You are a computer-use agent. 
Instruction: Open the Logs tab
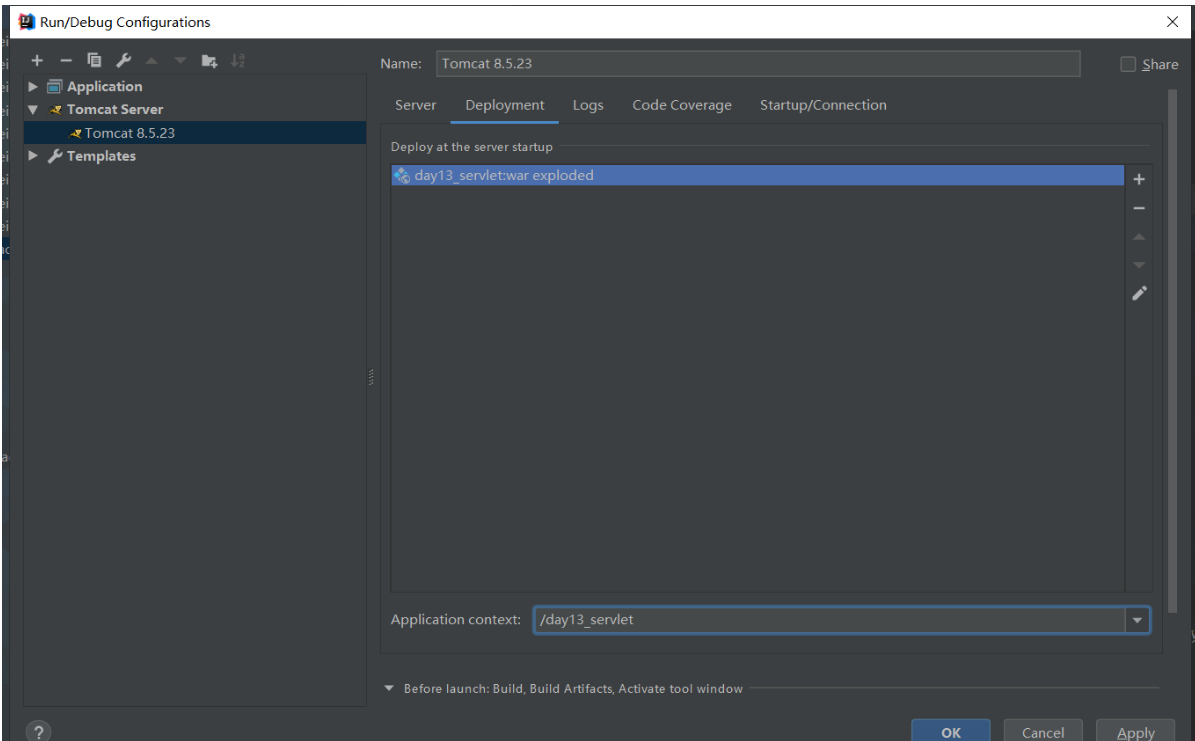[x=588, y=105]
